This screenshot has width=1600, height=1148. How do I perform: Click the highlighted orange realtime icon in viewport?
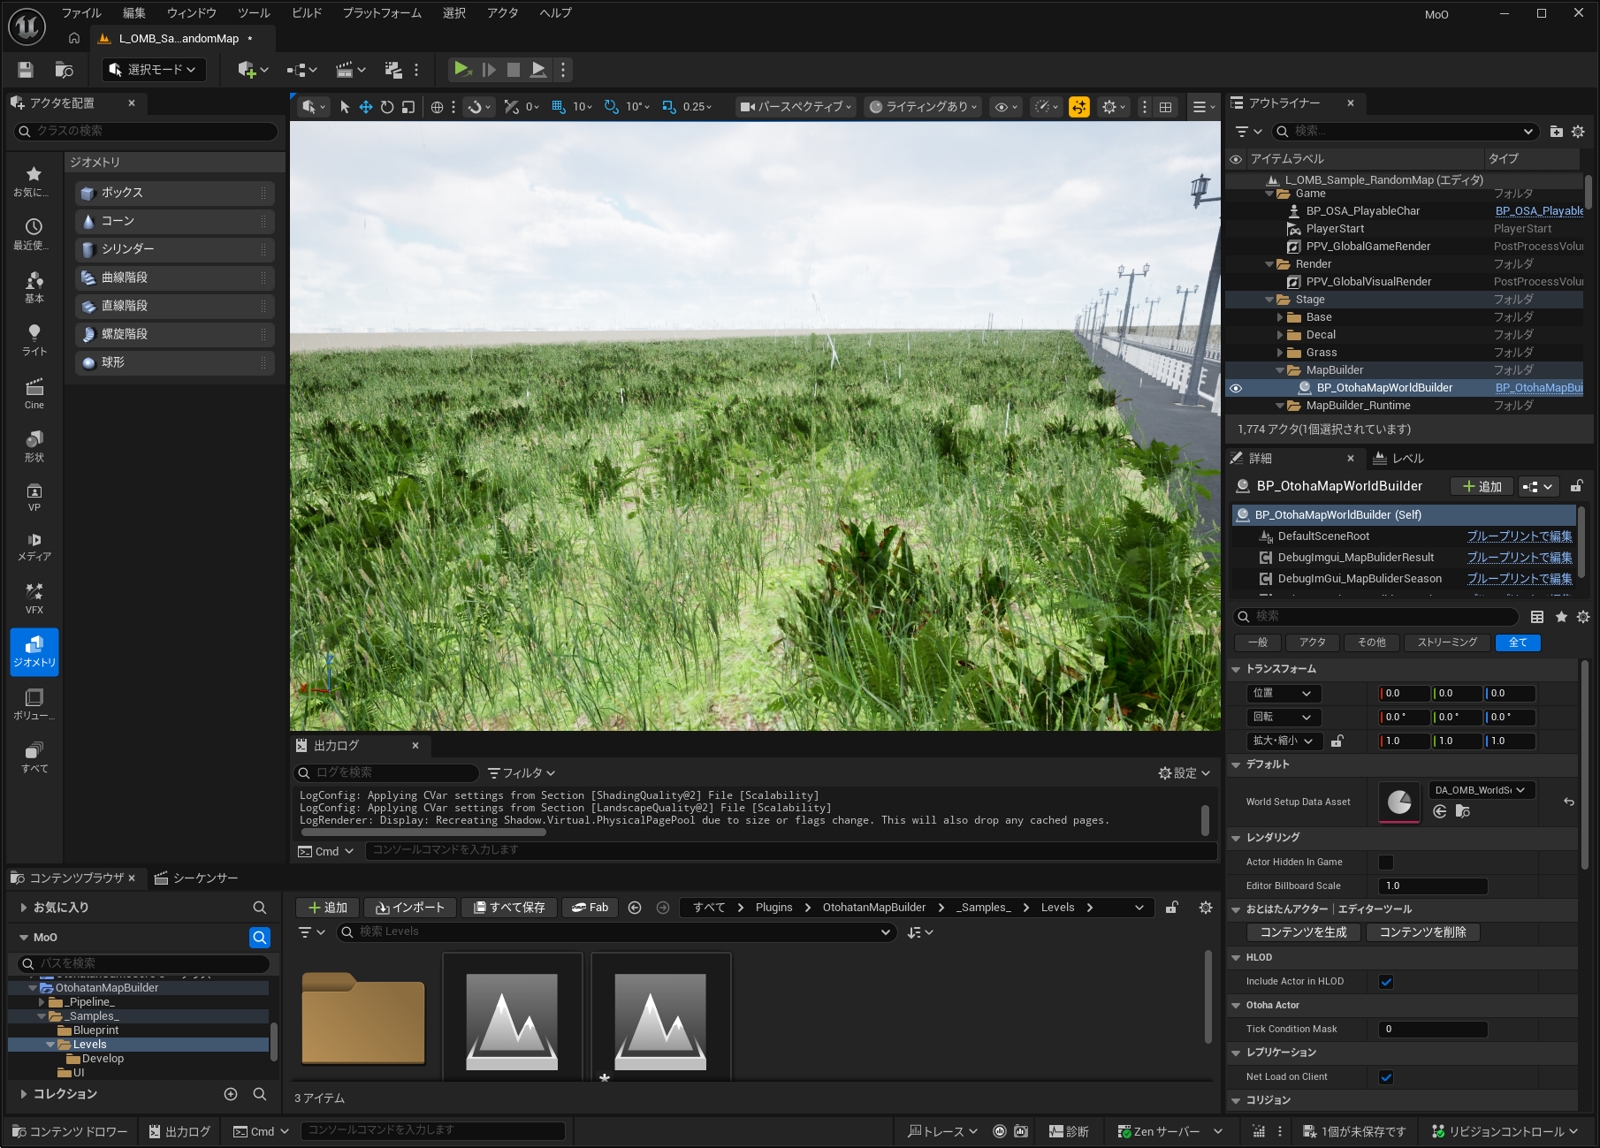point(1079,107)
